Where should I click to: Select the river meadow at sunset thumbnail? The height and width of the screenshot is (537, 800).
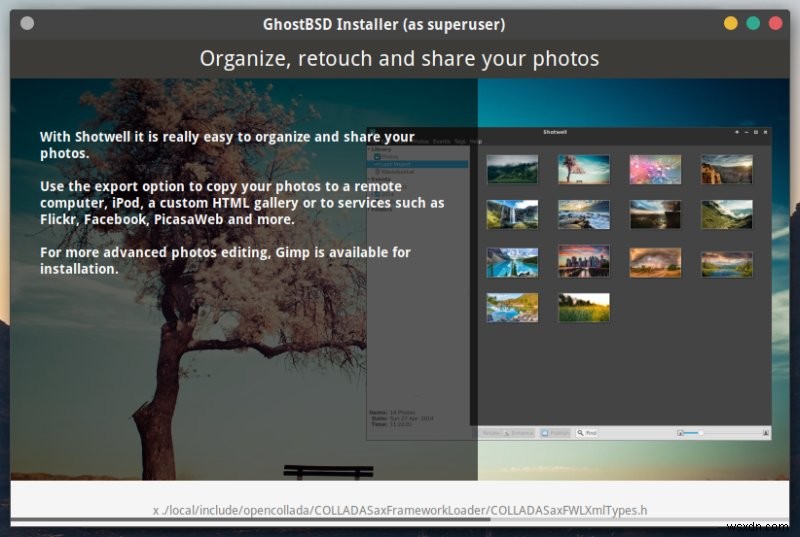pos(726,264)
